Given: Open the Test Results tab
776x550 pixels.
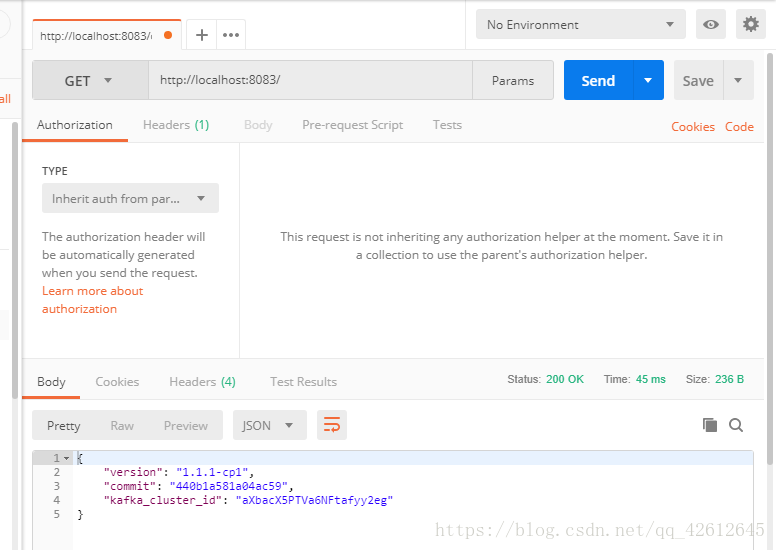Looking at the screenshot, I should [x=303, y=382].
